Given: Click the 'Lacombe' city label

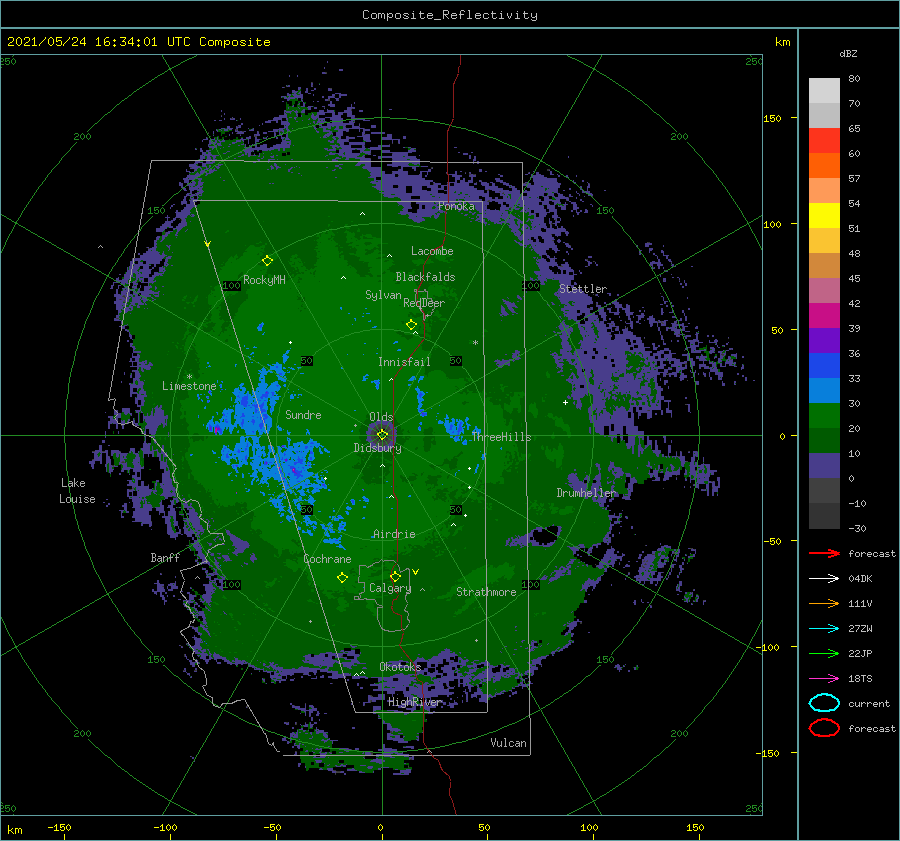Looking at the screenshot, I should coord(432,251).
